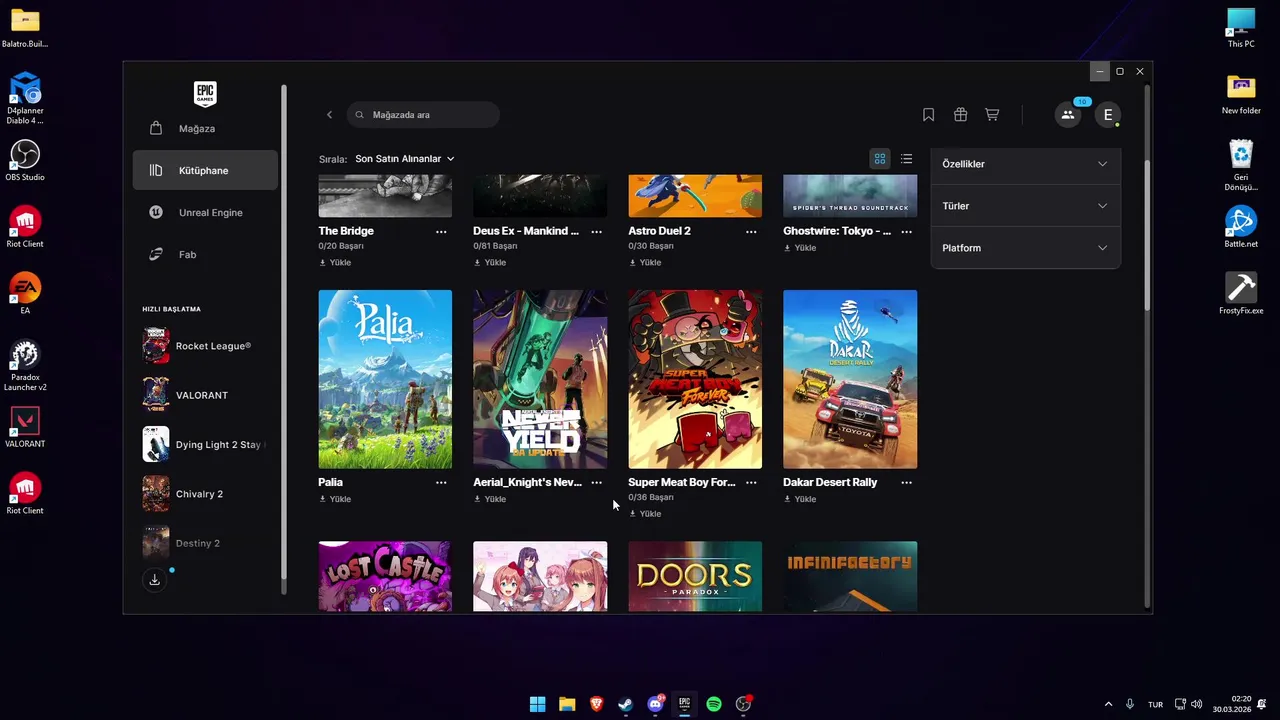Expand the Türler filter section
The image size is (1280, 720).
pyautogui.click(x=1025, y=206)
